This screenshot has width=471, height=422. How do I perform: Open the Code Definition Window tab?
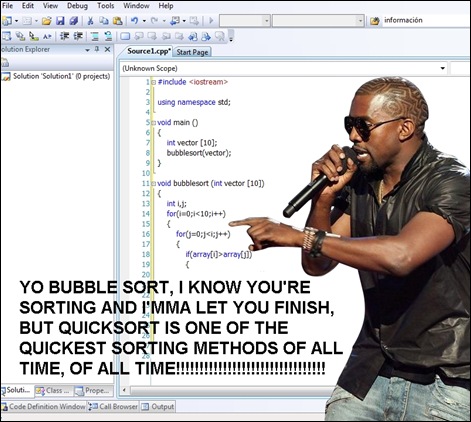pos(44,407)
